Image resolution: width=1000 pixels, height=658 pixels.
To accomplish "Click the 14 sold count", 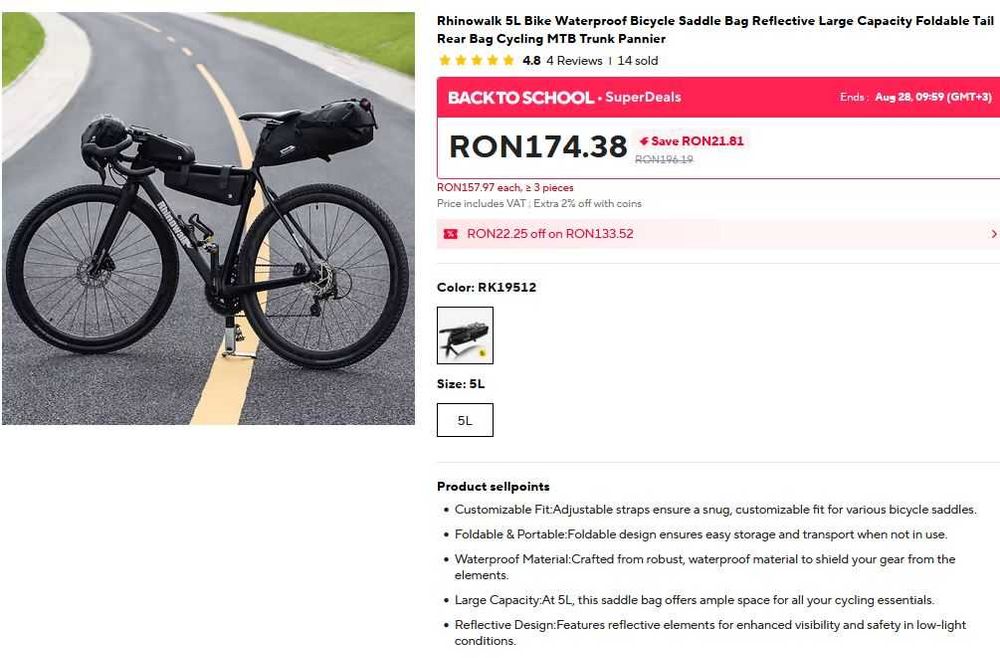I will 638,61.
